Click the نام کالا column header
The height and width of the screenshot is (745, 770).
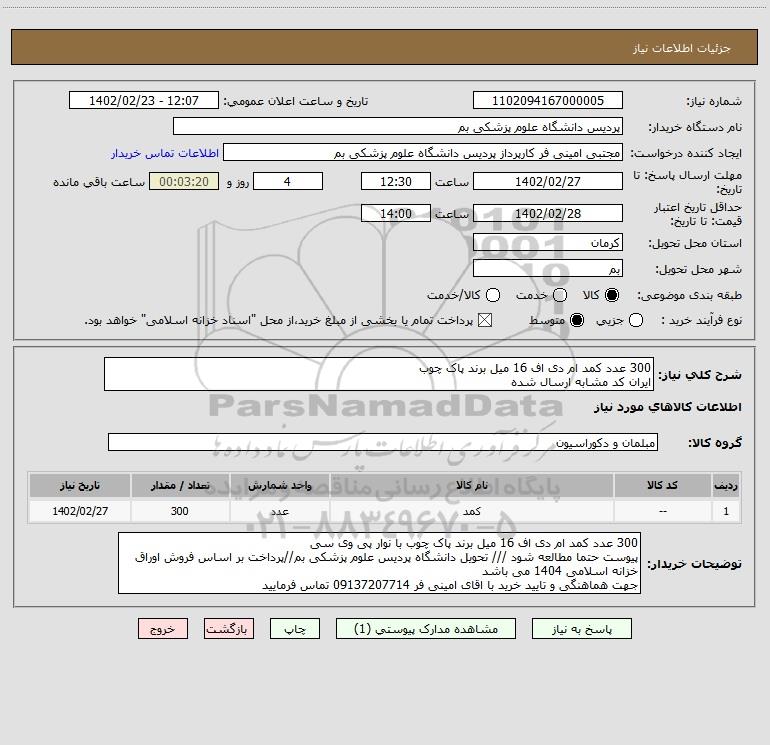click(x=471, y=486)
